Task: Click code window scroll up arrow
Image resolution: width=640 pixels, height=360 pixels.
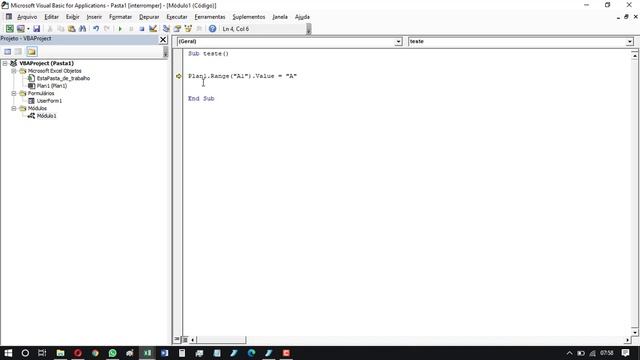Action: [634, 55]
